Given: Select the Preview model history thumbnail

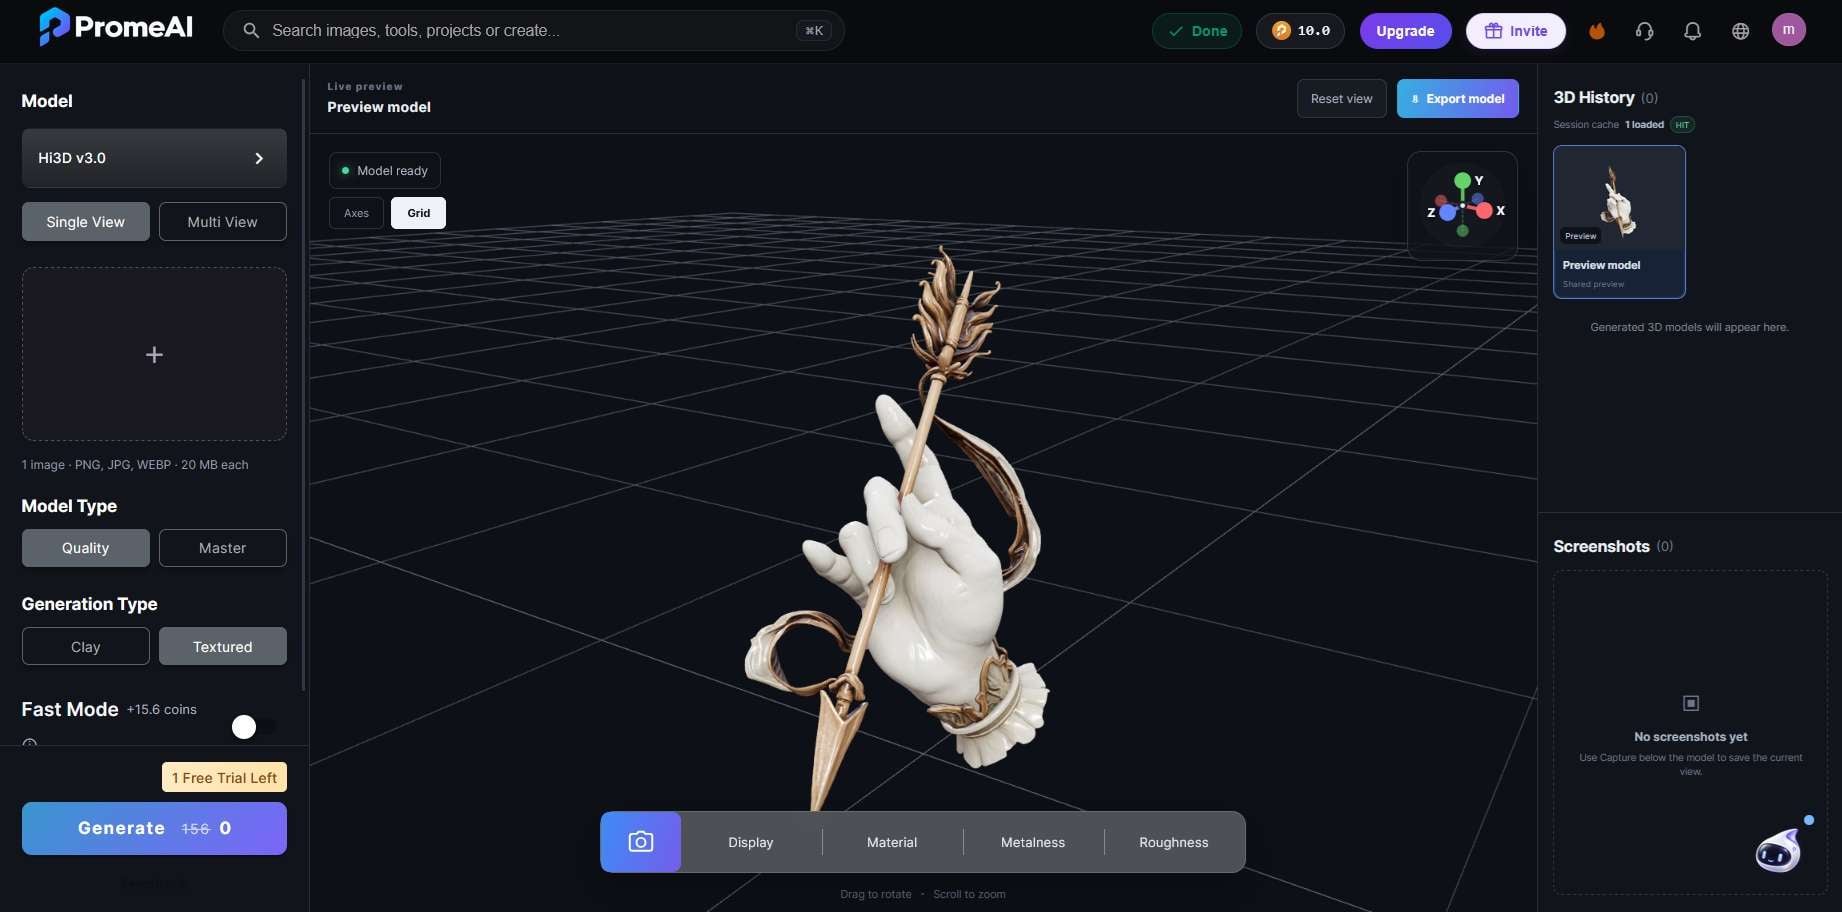Looking at the screenshot, I should (1619, 222).
